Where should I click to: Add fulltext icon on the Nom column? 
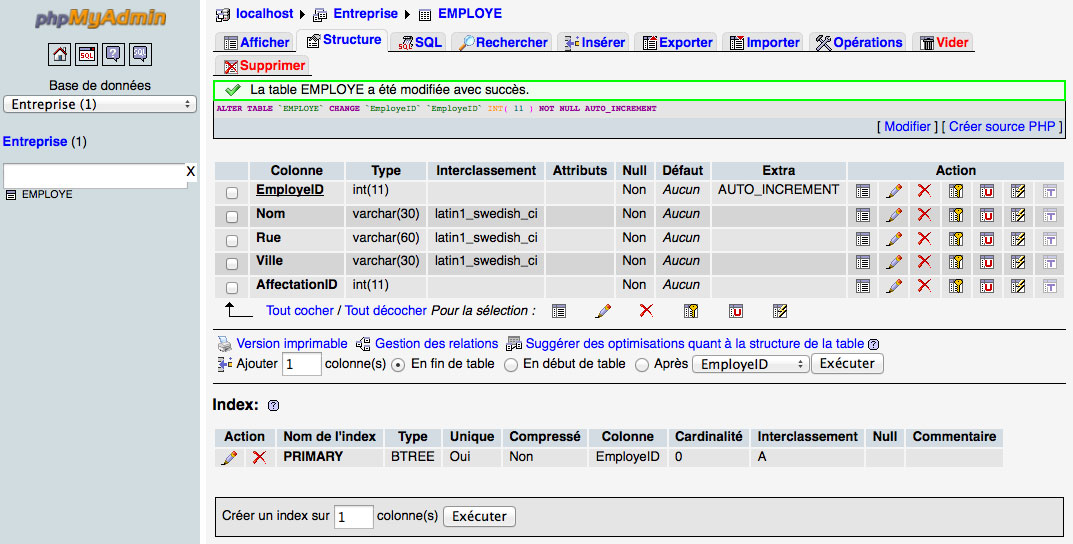pyautogui.click(x=1050, y=215)
